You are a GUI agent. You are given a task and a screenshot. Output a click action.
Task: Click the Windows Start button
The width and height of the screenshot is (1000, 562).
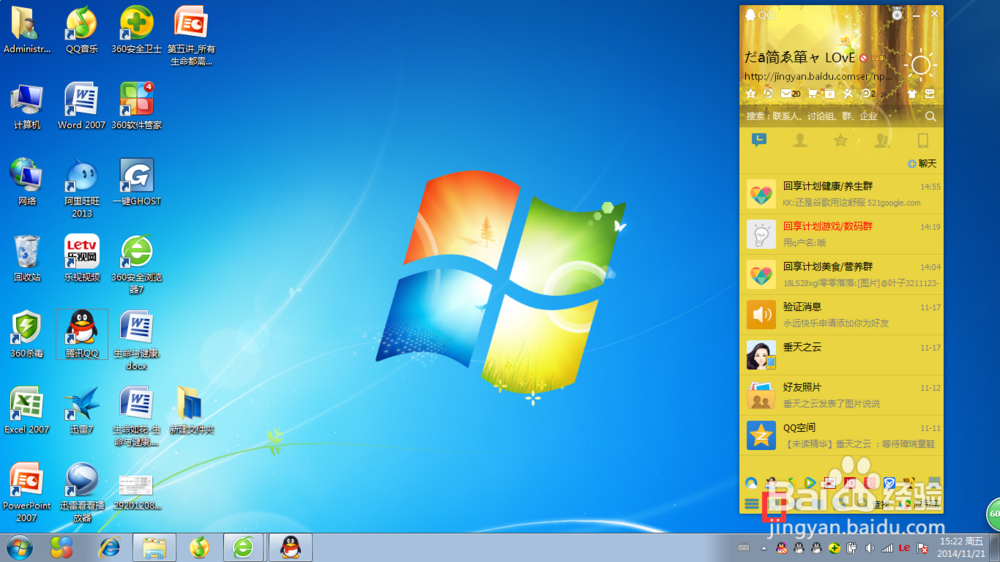point(20,548)
